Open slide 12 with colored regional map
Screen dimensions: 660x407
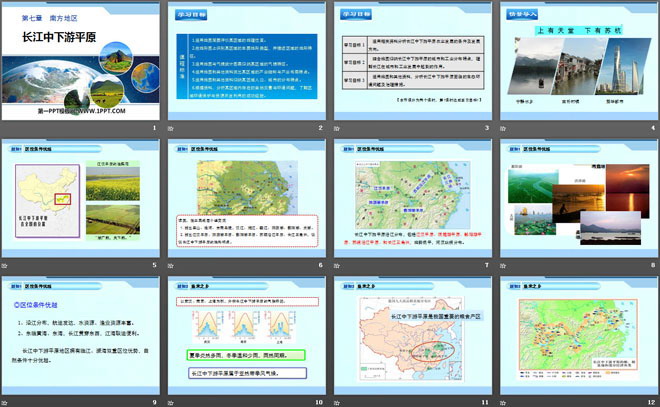(x=577, y=340)
